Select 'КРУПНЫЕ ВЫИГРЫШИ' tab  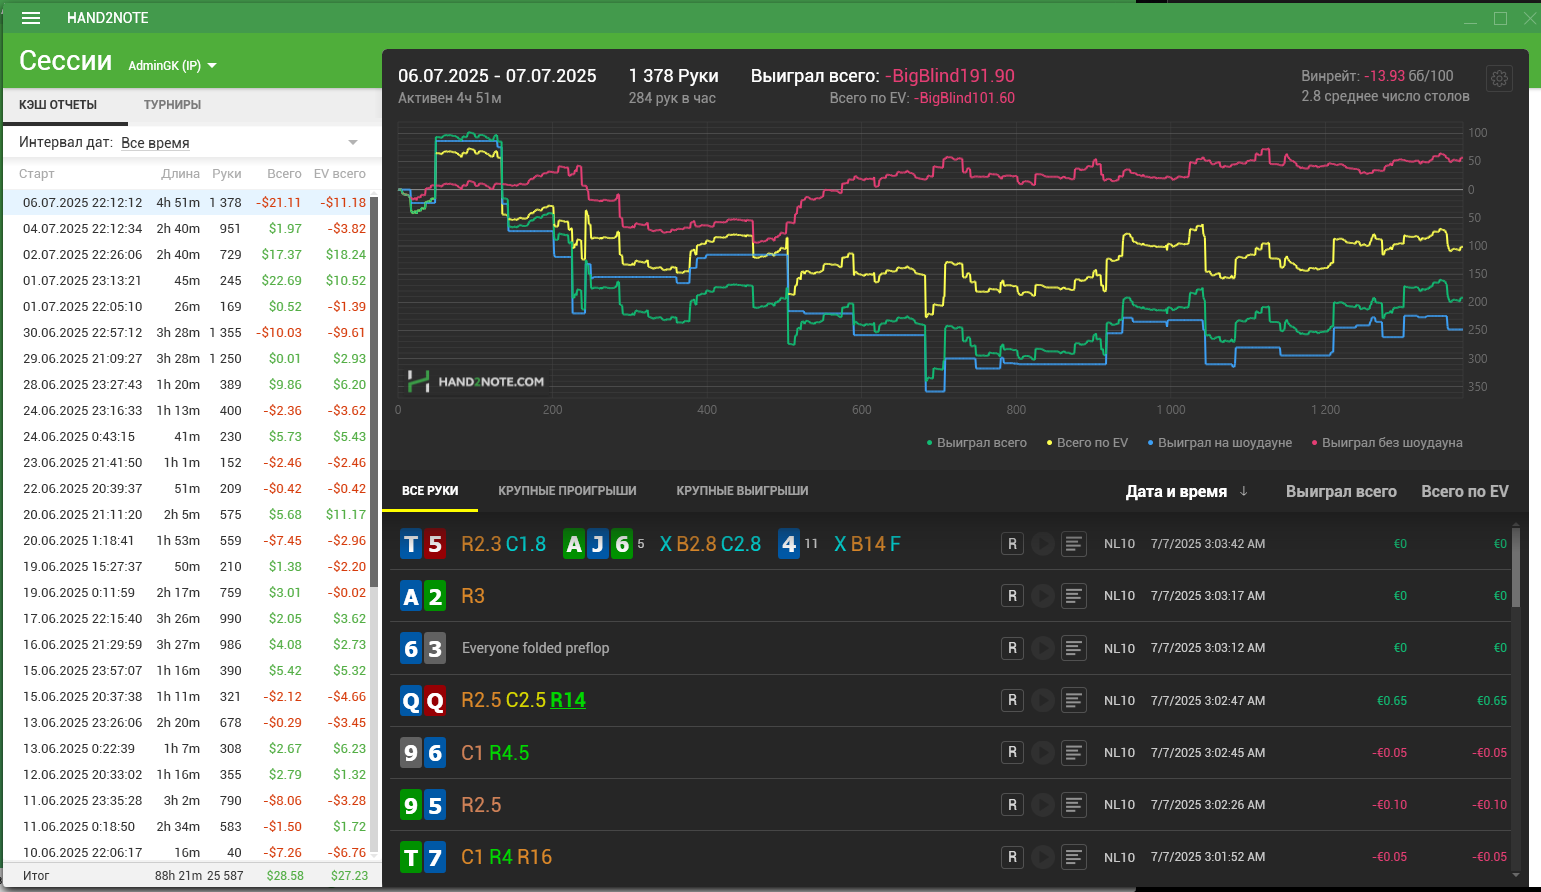click(742, 491)
